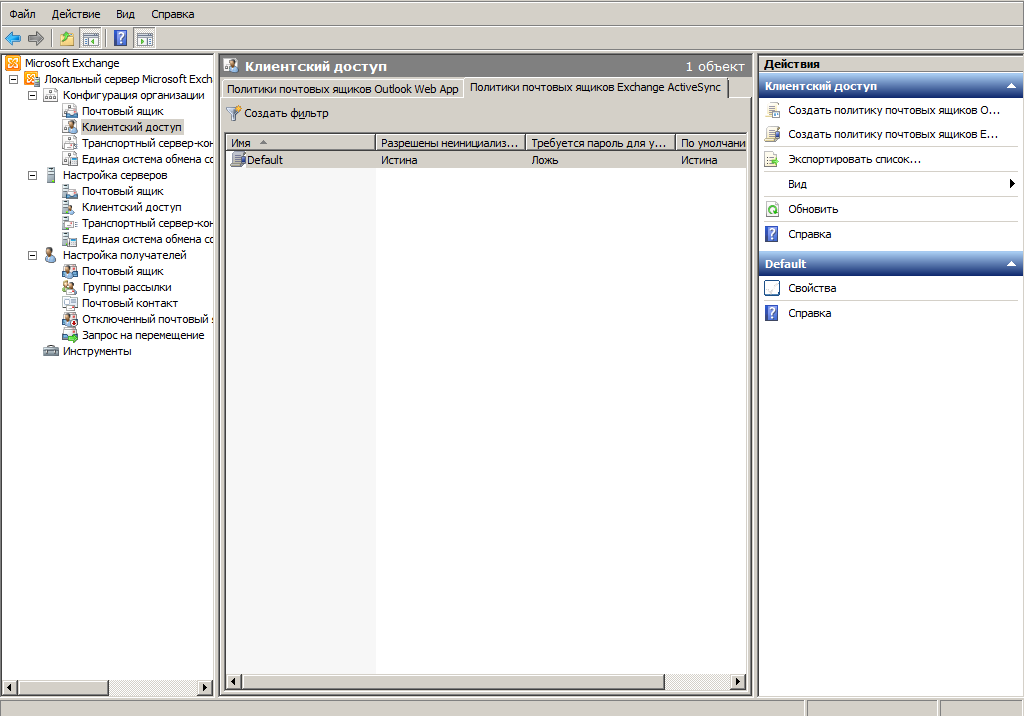Click the Запрос на перемещение icon

[69, 335]
